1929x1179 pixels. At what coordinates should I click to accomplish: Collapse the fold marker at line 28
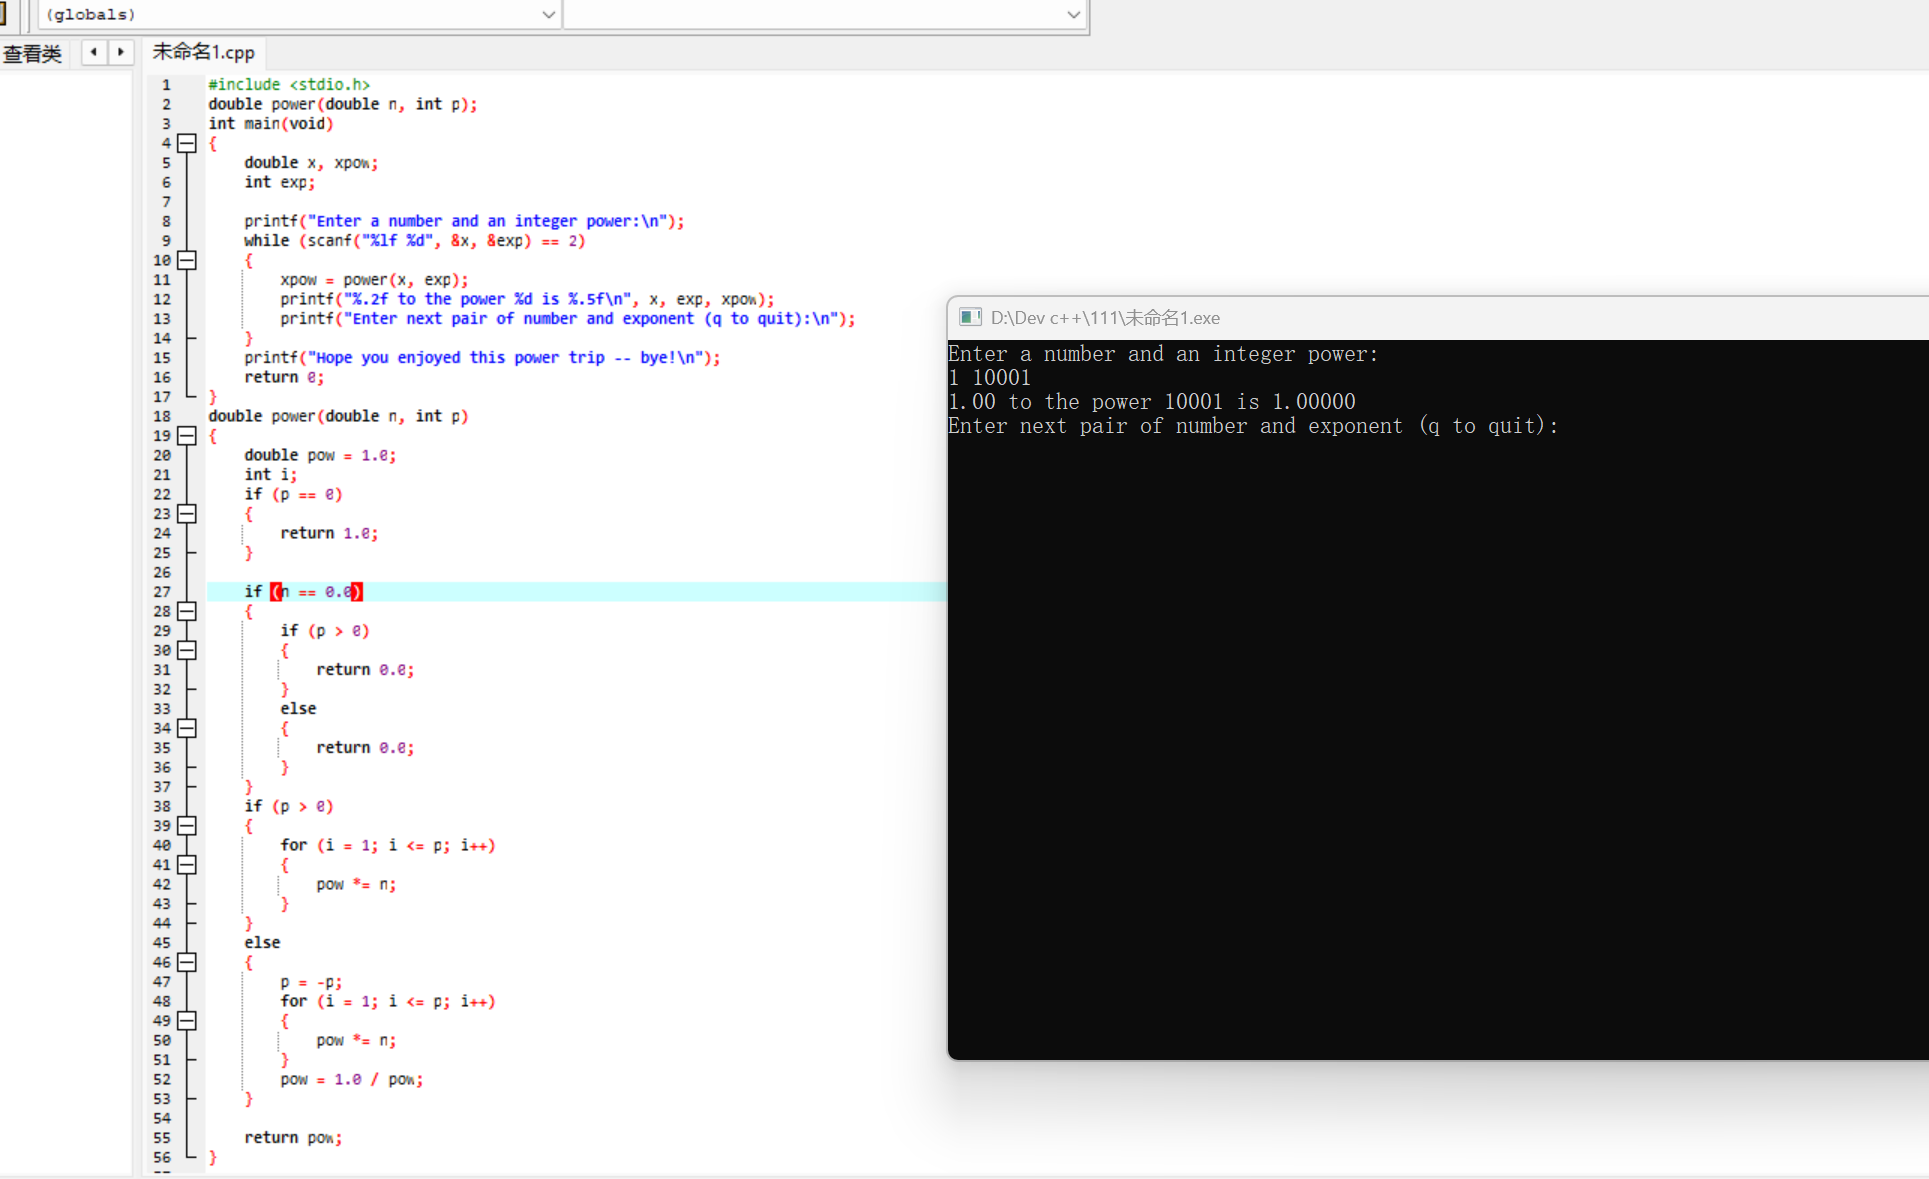[187, 611]
